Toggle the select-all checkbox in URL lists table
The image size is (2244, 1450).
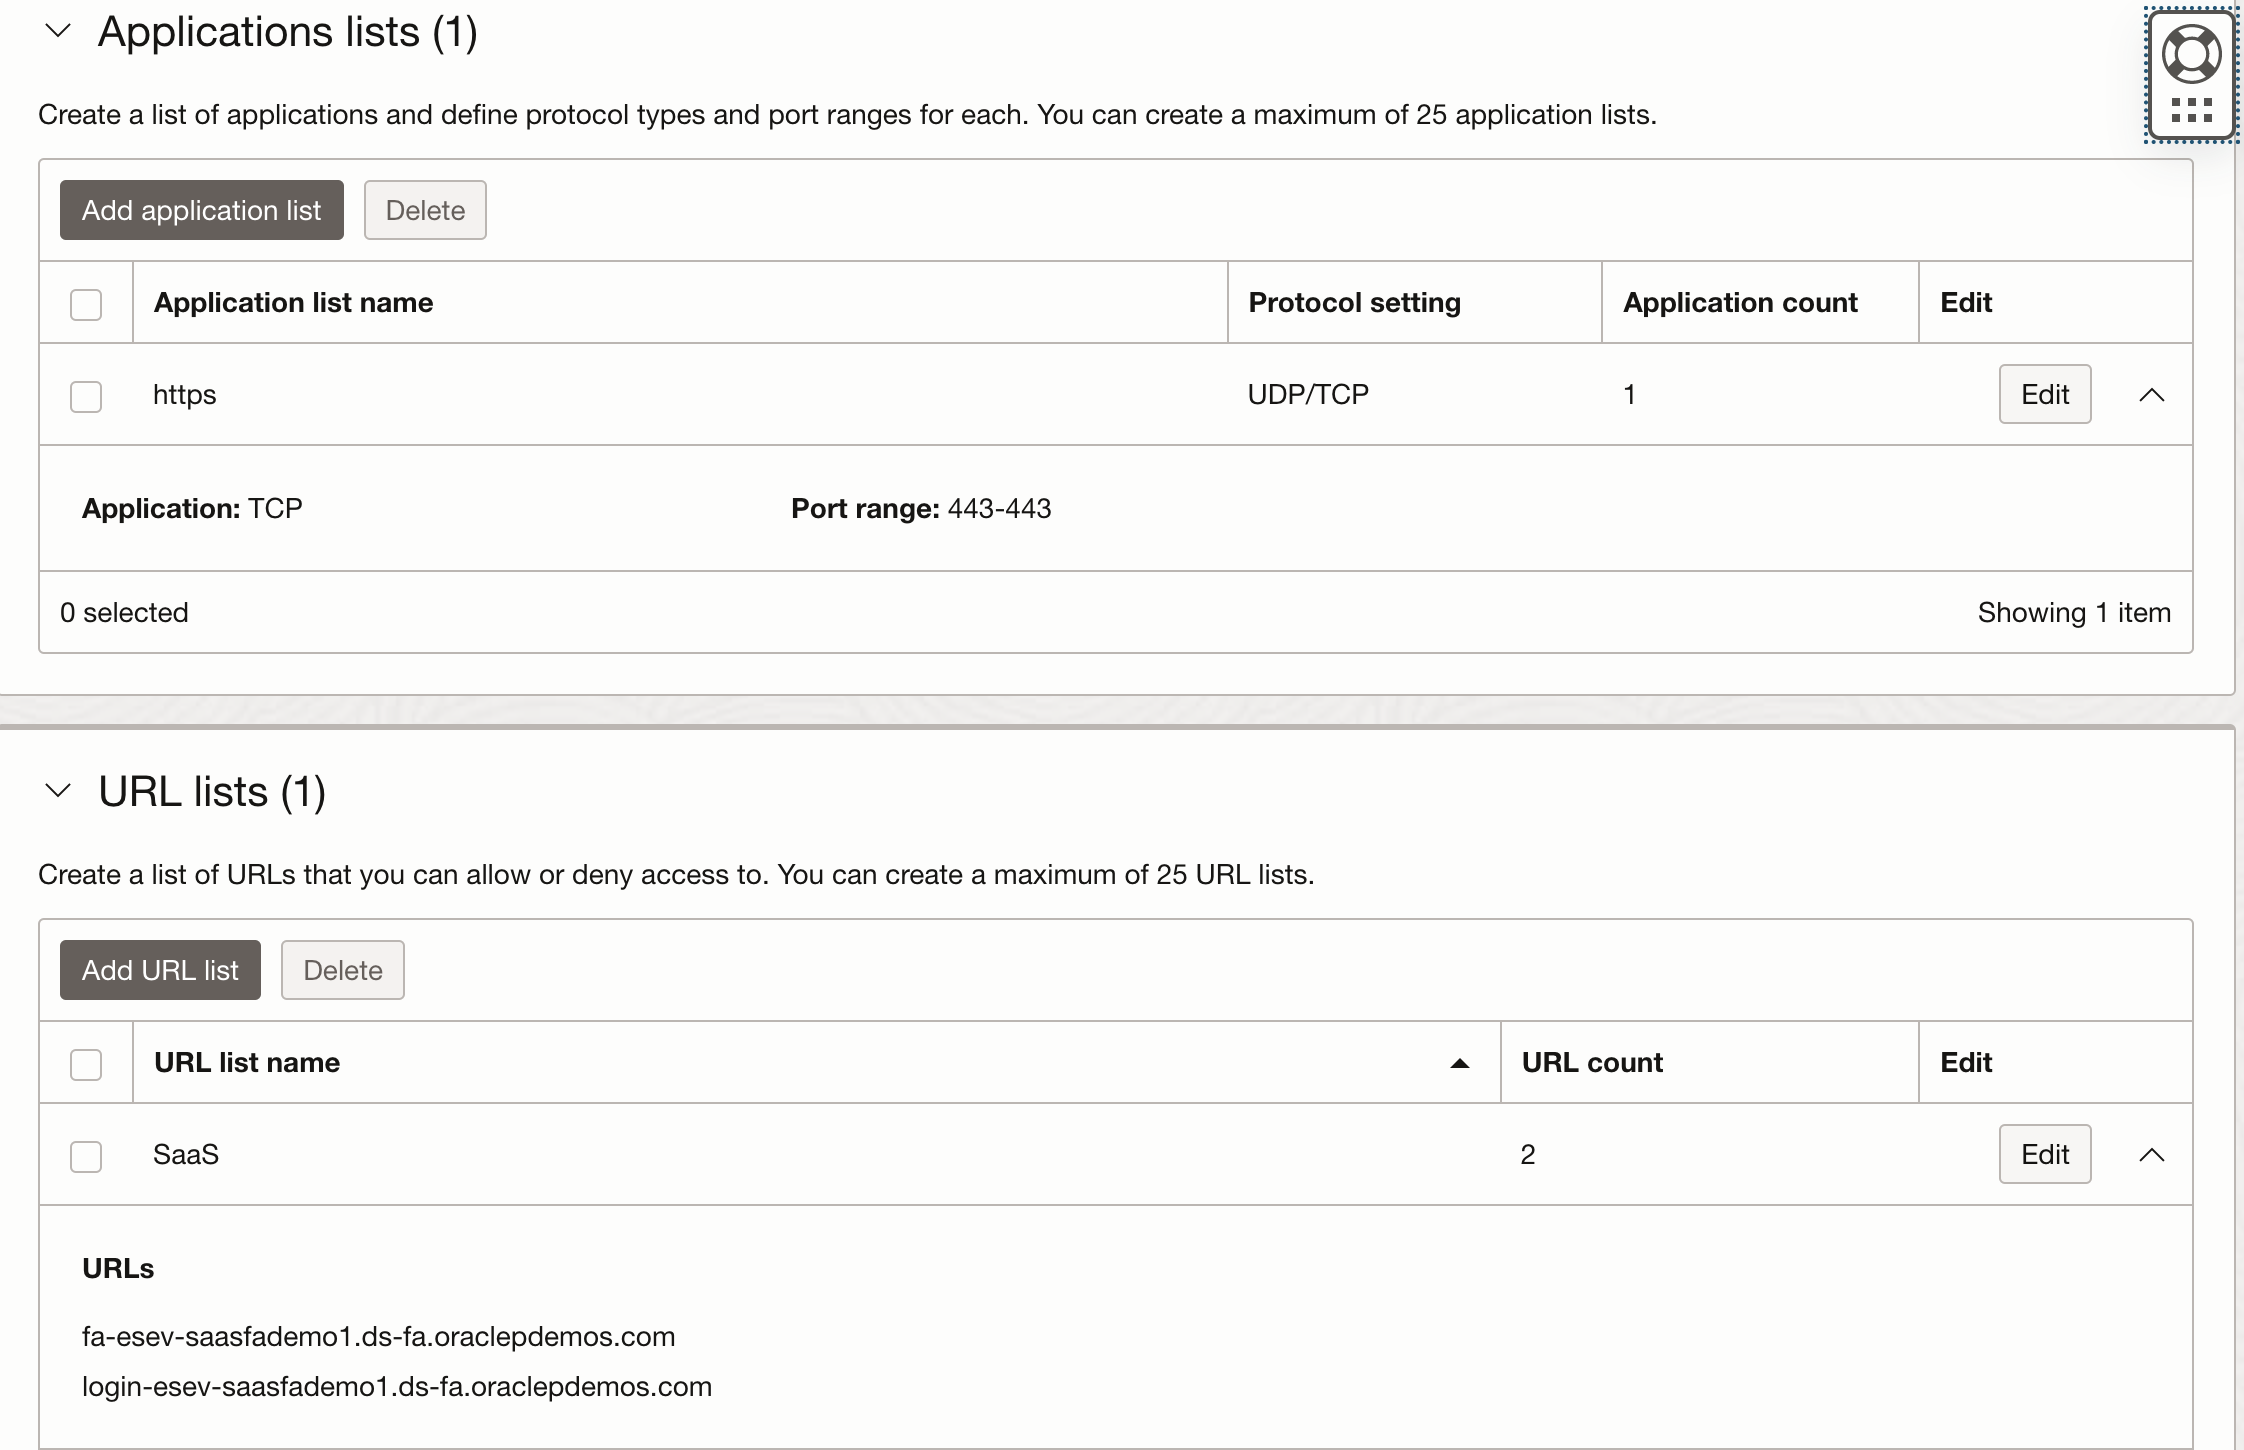tap(86, 1064)
